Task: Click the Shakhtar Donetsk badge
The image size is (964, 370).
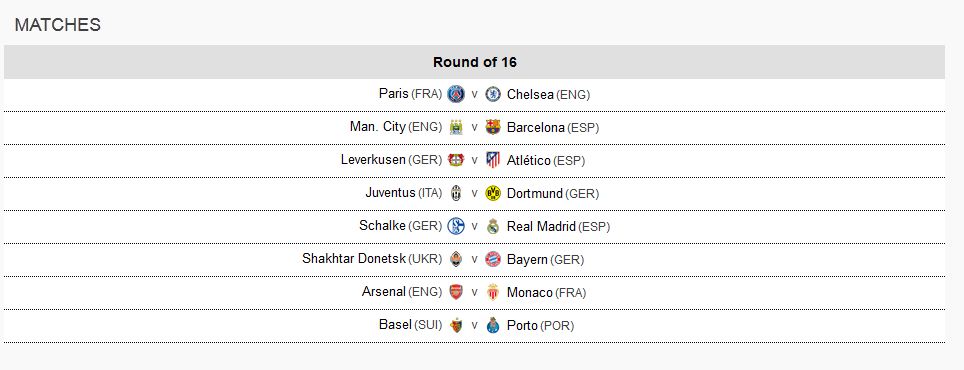Action: point(456,259)
